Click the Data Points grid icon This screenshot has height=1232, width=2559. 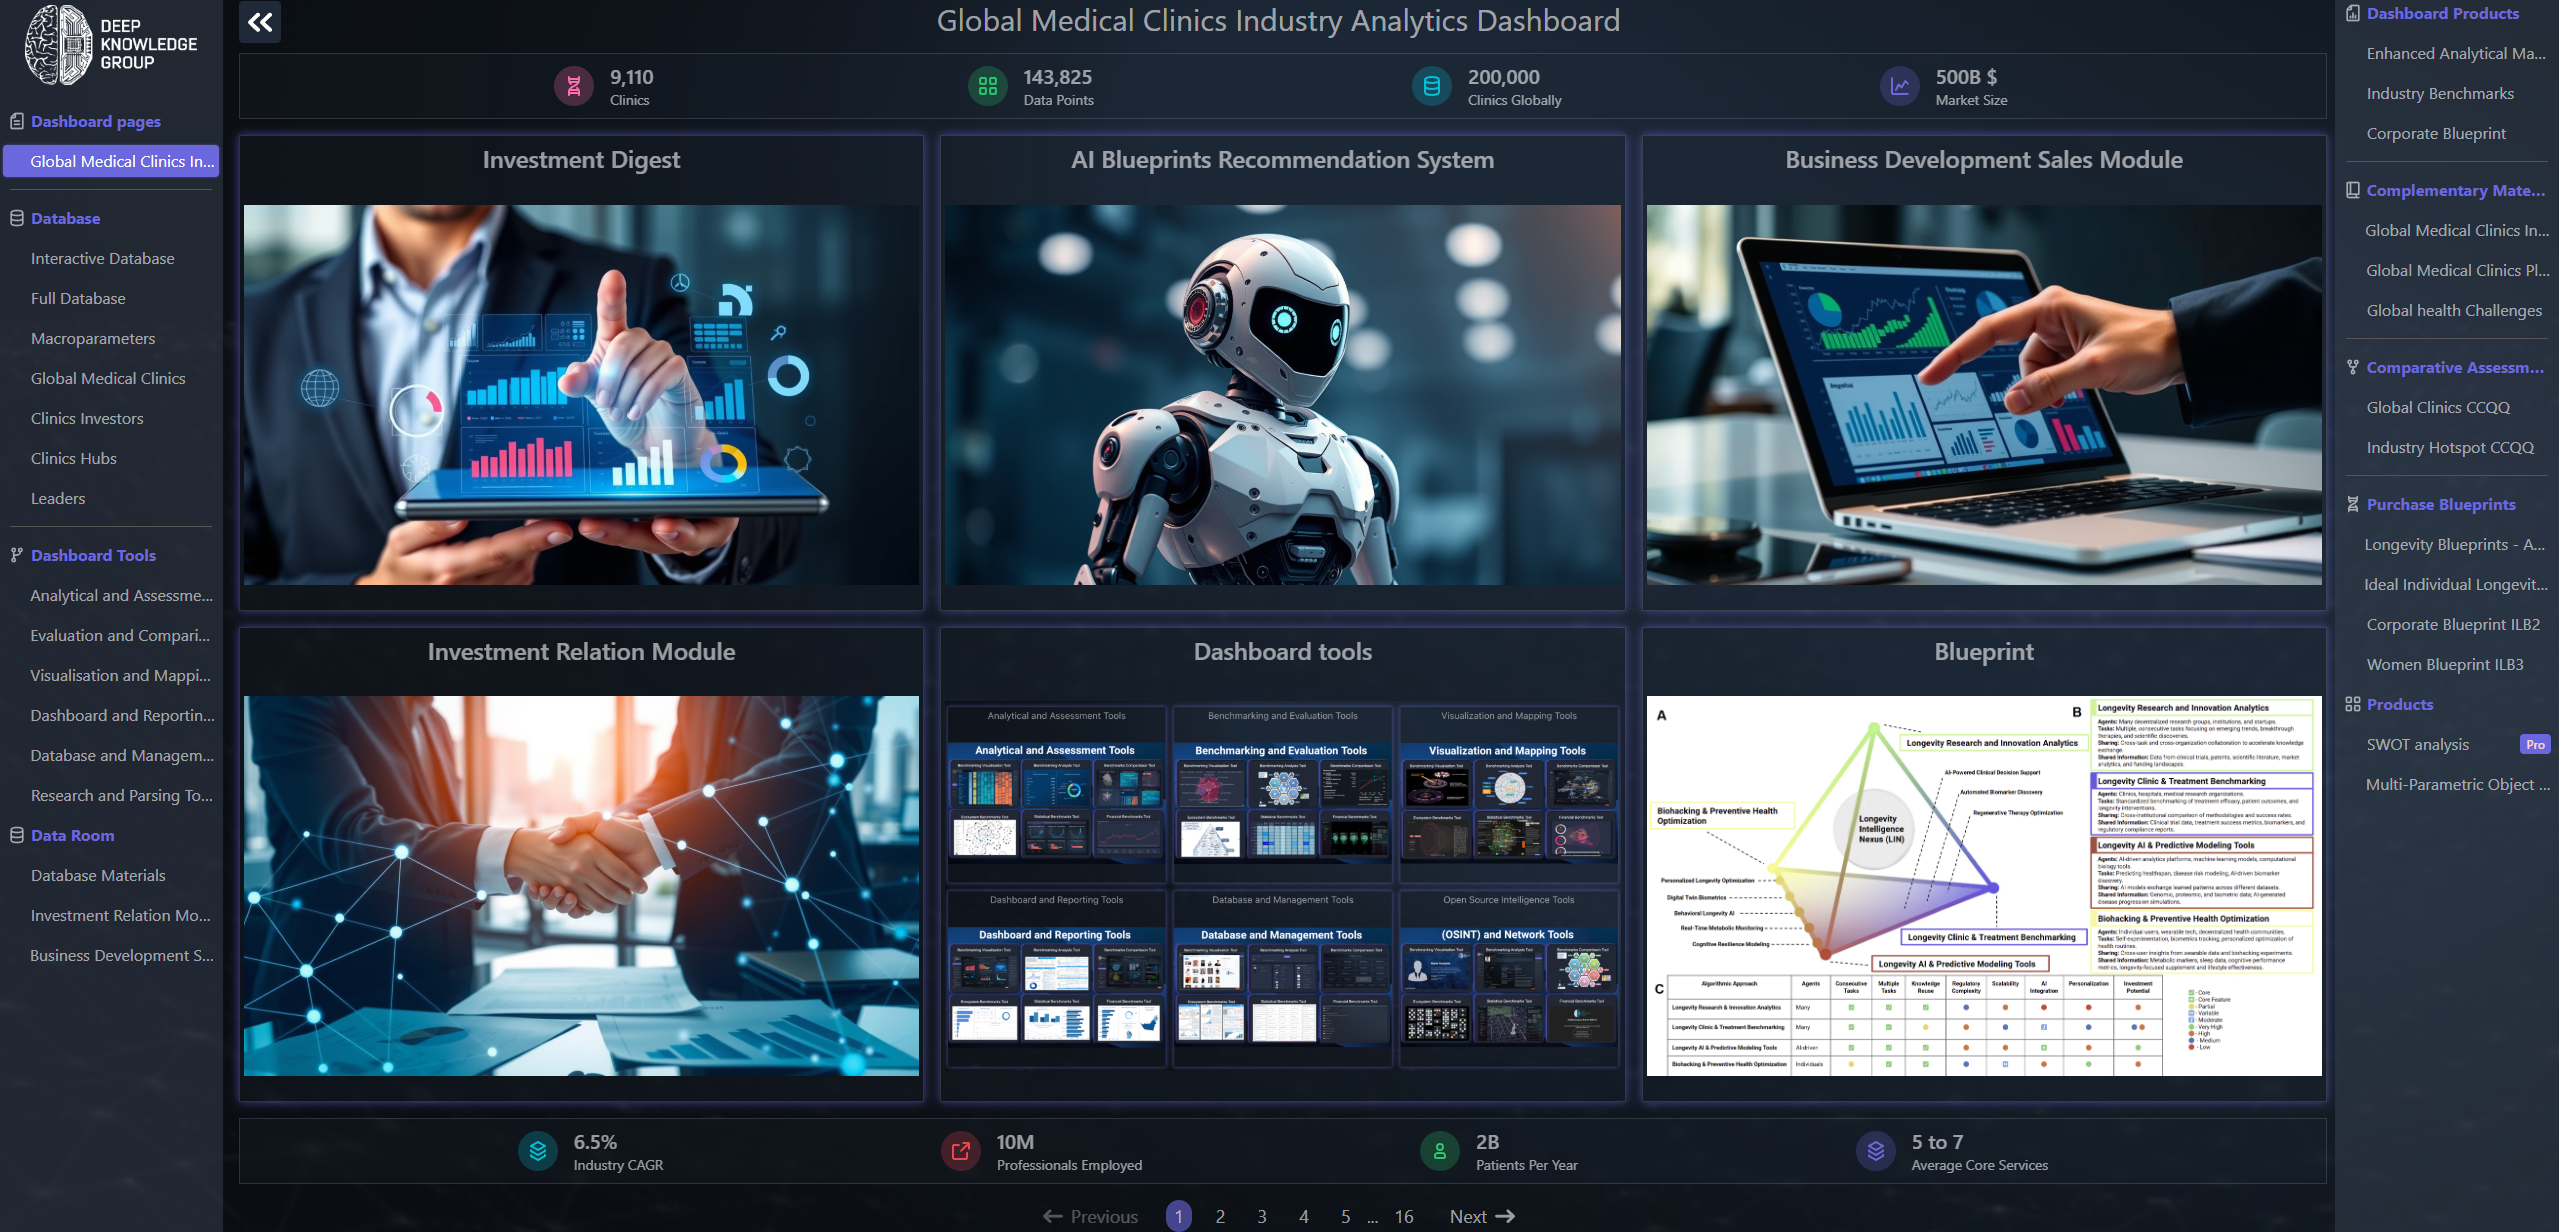coord(987,87)
